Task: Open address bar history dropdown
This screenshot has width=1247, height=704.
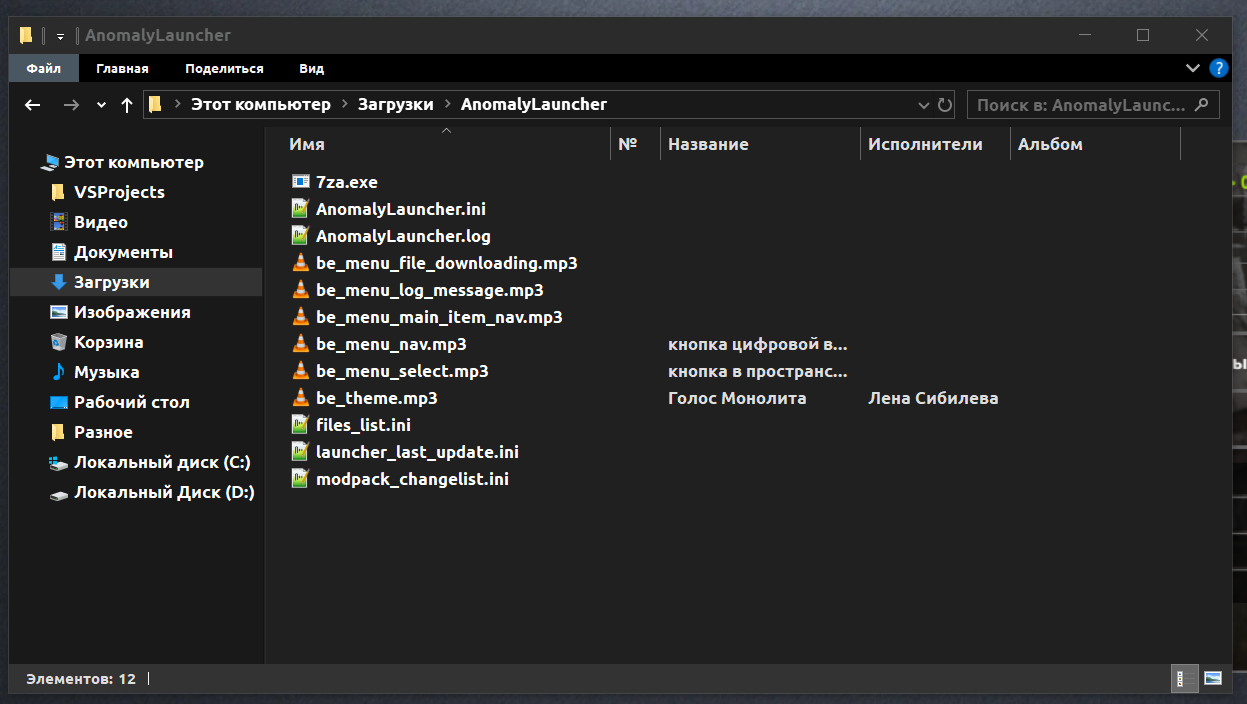Action: [x=924, y=104]
